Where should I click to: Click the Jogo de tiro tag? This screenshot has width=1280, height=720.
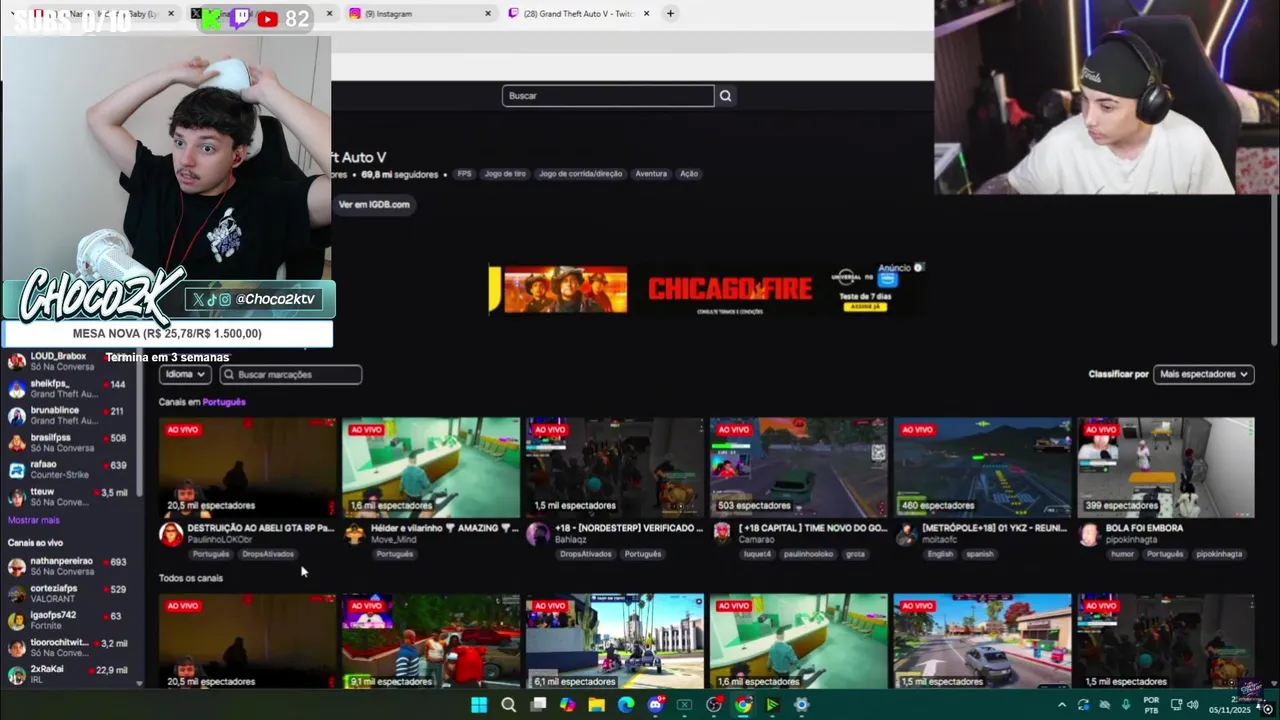click(x=505, y=174)
